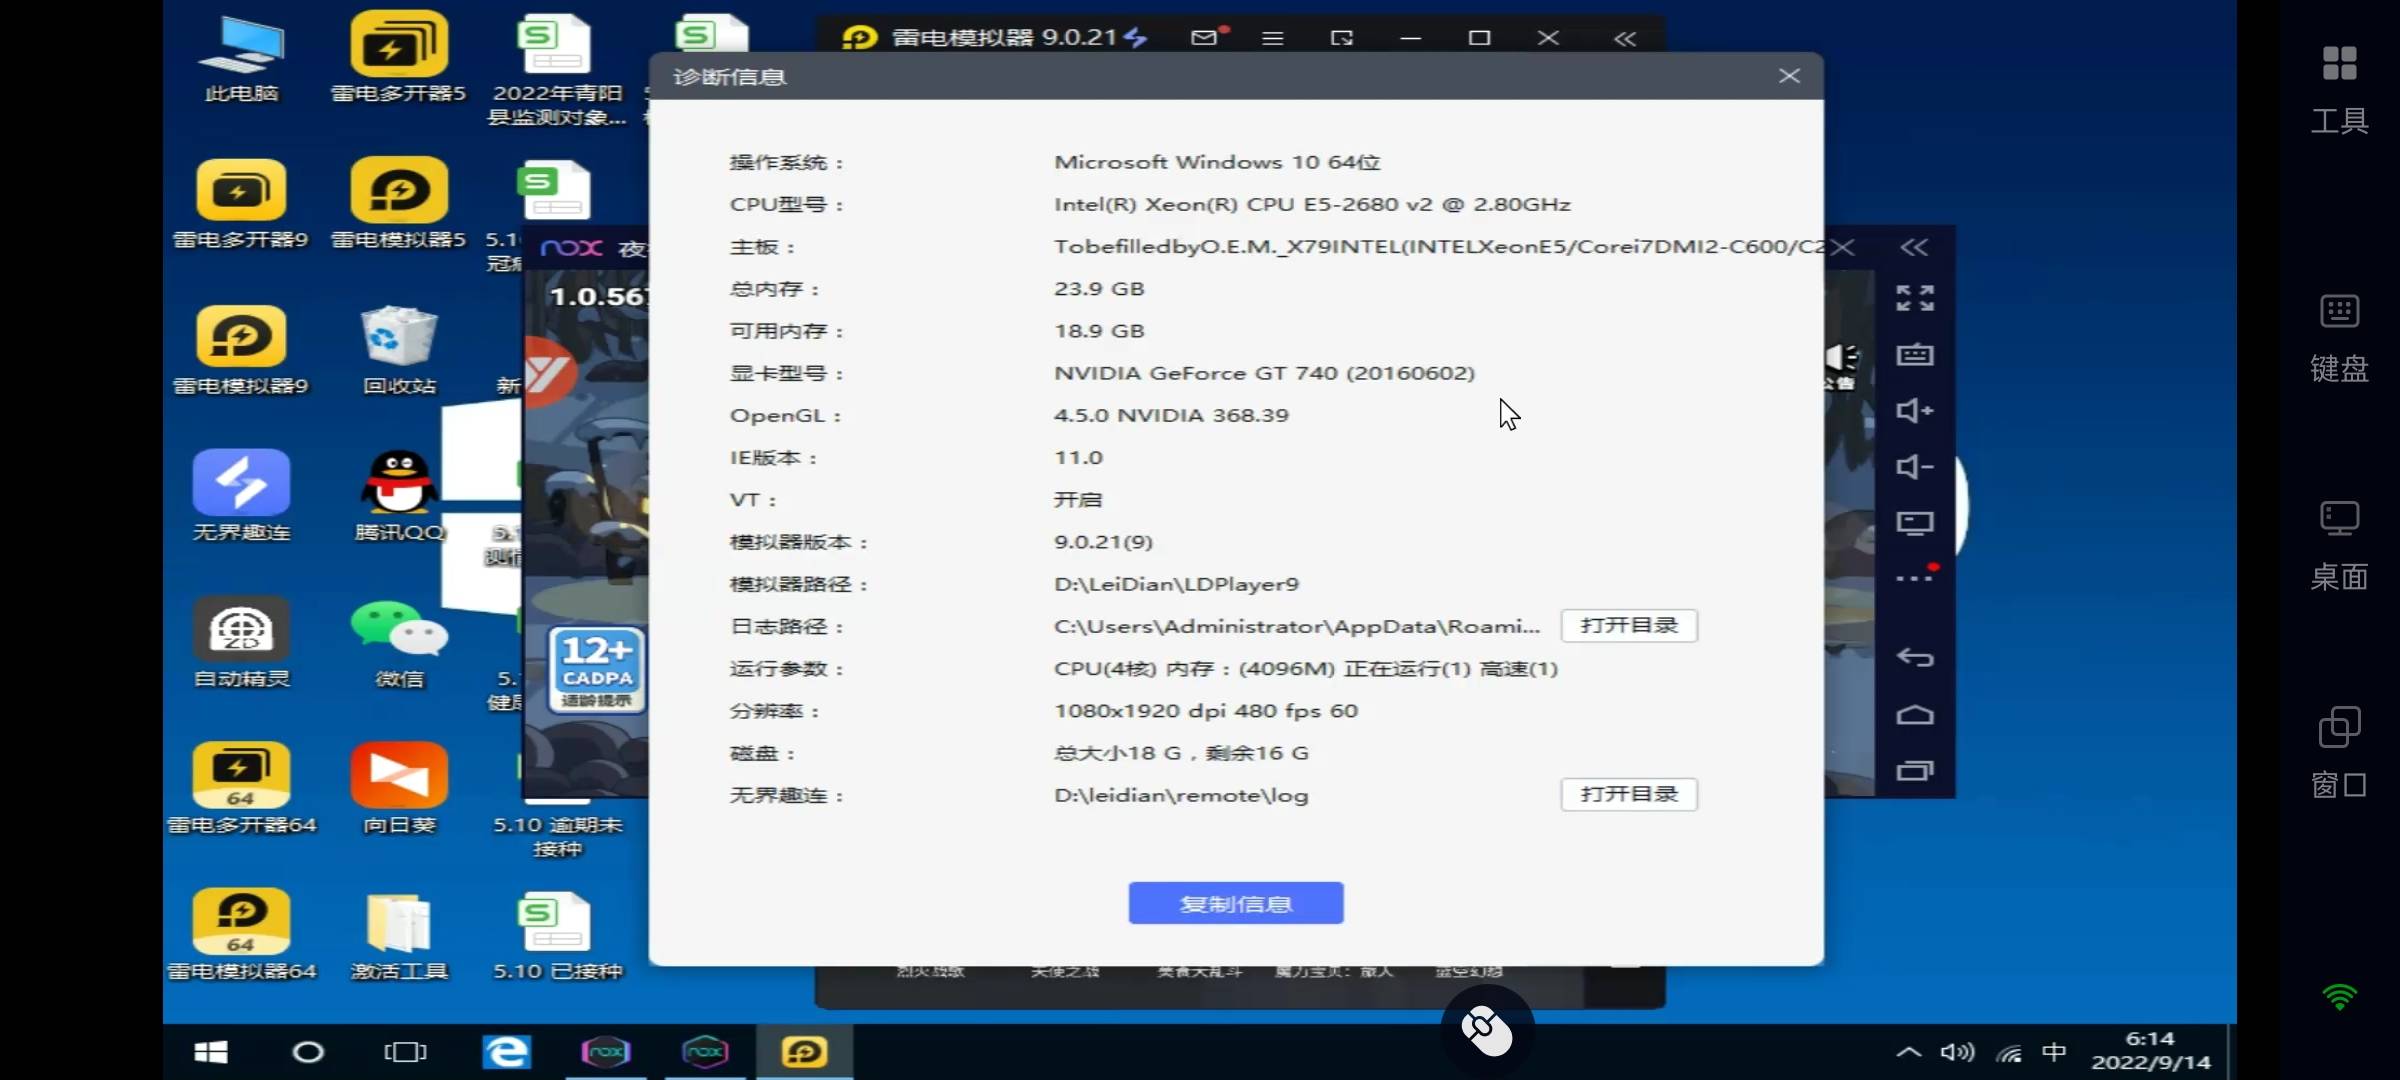2400x1080 pixels.
Task: Toggle Nox fullscreen icon
Action: click(1914, 298)
